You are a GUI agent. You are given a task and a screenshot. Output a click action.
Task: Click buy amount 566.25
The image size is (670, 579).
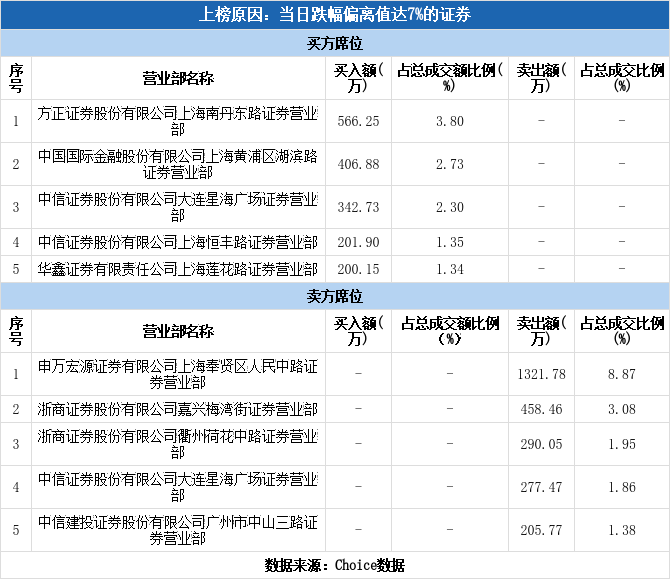click(358, 121)
